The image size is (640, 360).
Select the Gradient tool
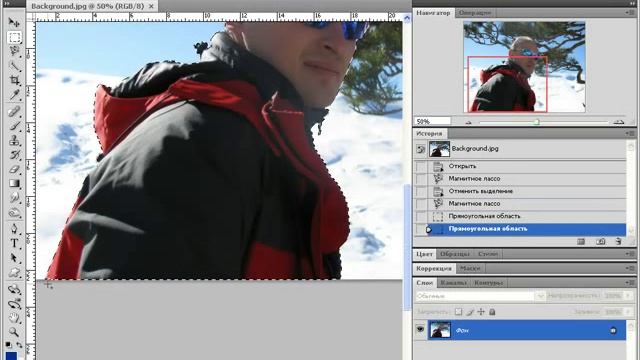click(14, 183)
